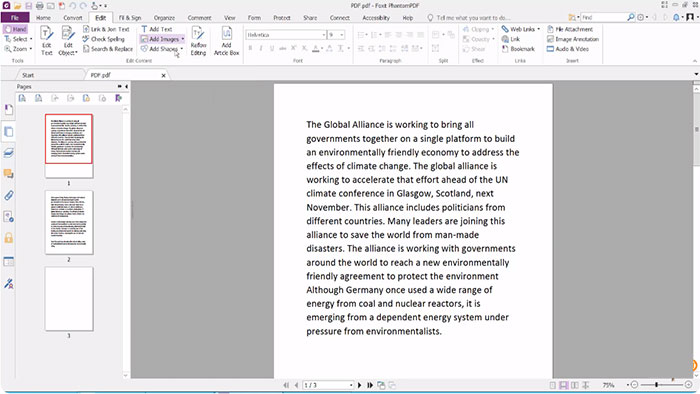Toggle underline formatting
Viewport: 700px width, 394px height.
[272, 48]
